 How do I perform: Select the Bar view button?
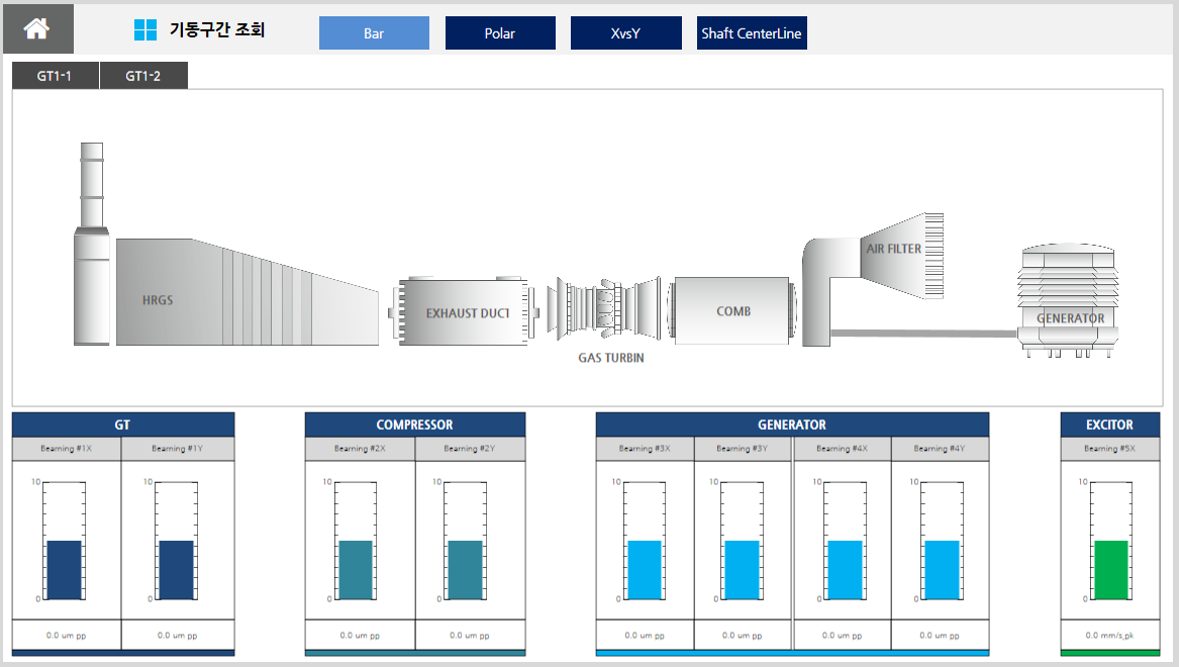click(374, 33)
